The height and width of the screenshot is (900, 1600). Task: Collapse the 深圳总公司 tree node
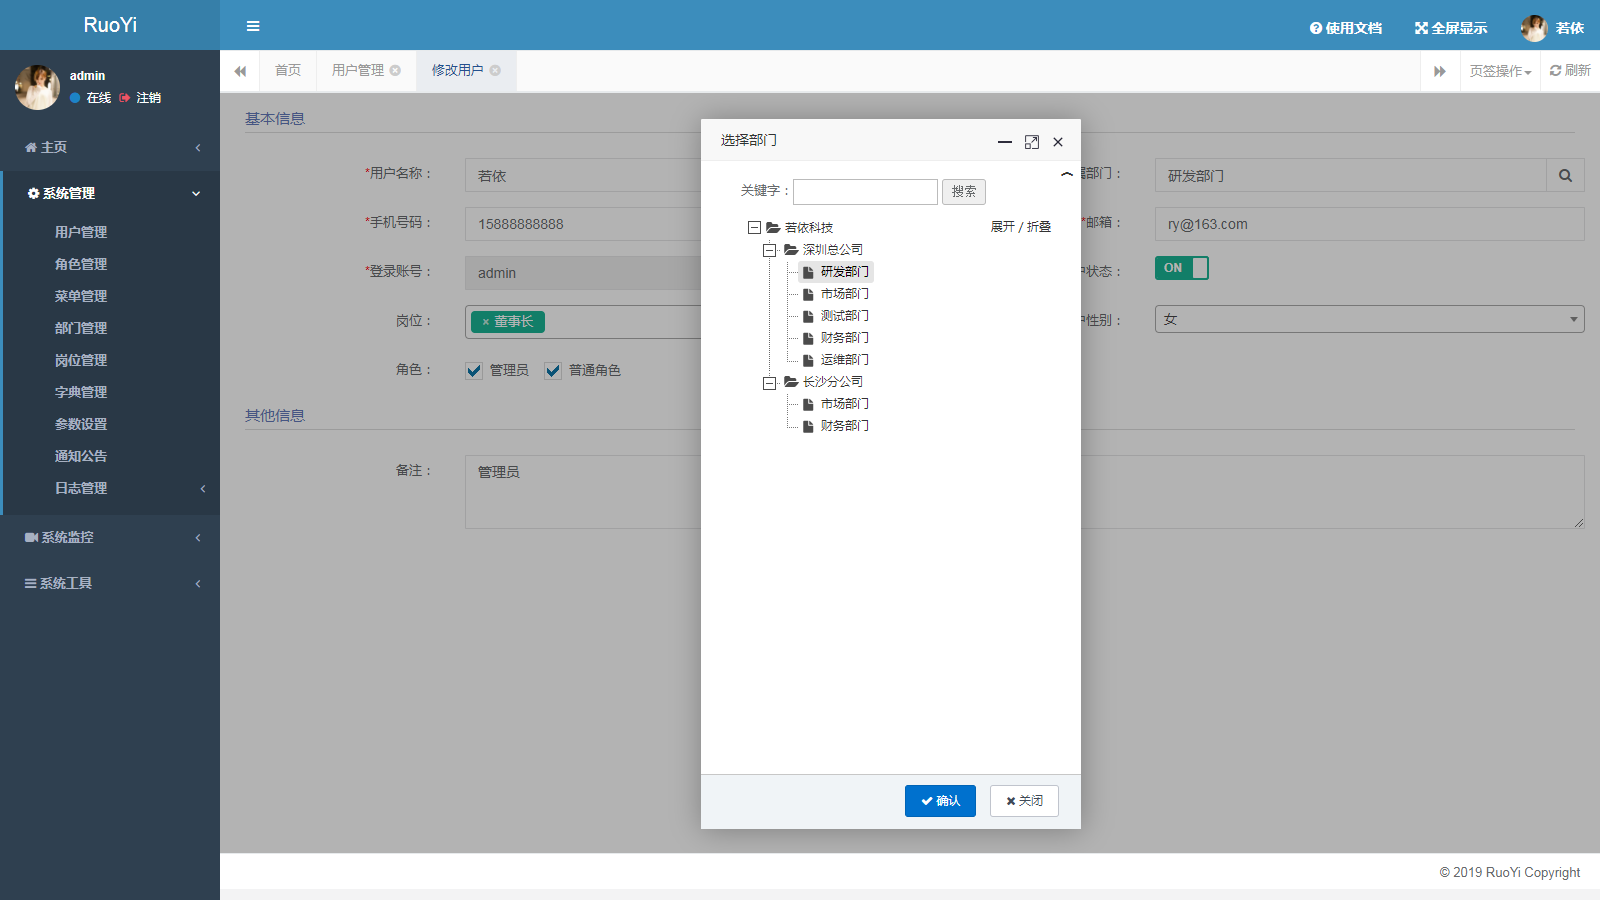(769, 250)
